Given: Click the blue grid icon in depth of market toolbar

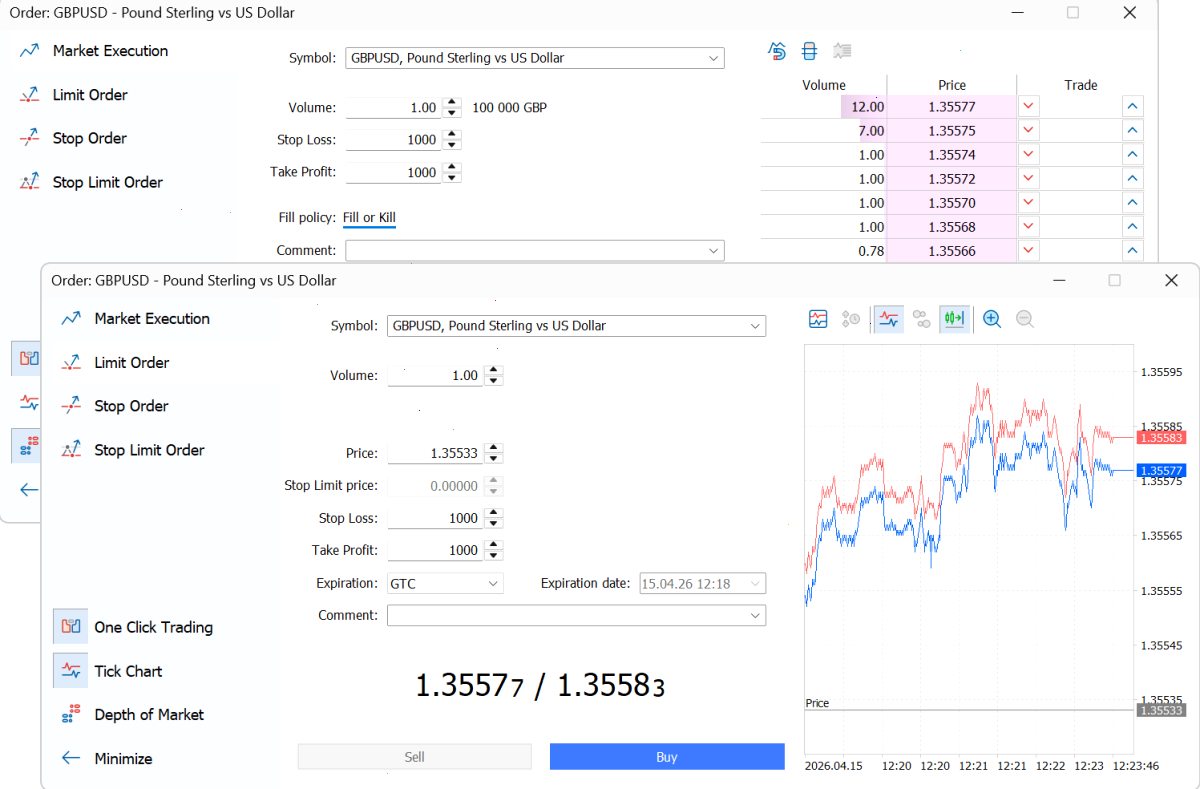Looking at the screenshot, I should pyautogui.click(x=809, y=51).
